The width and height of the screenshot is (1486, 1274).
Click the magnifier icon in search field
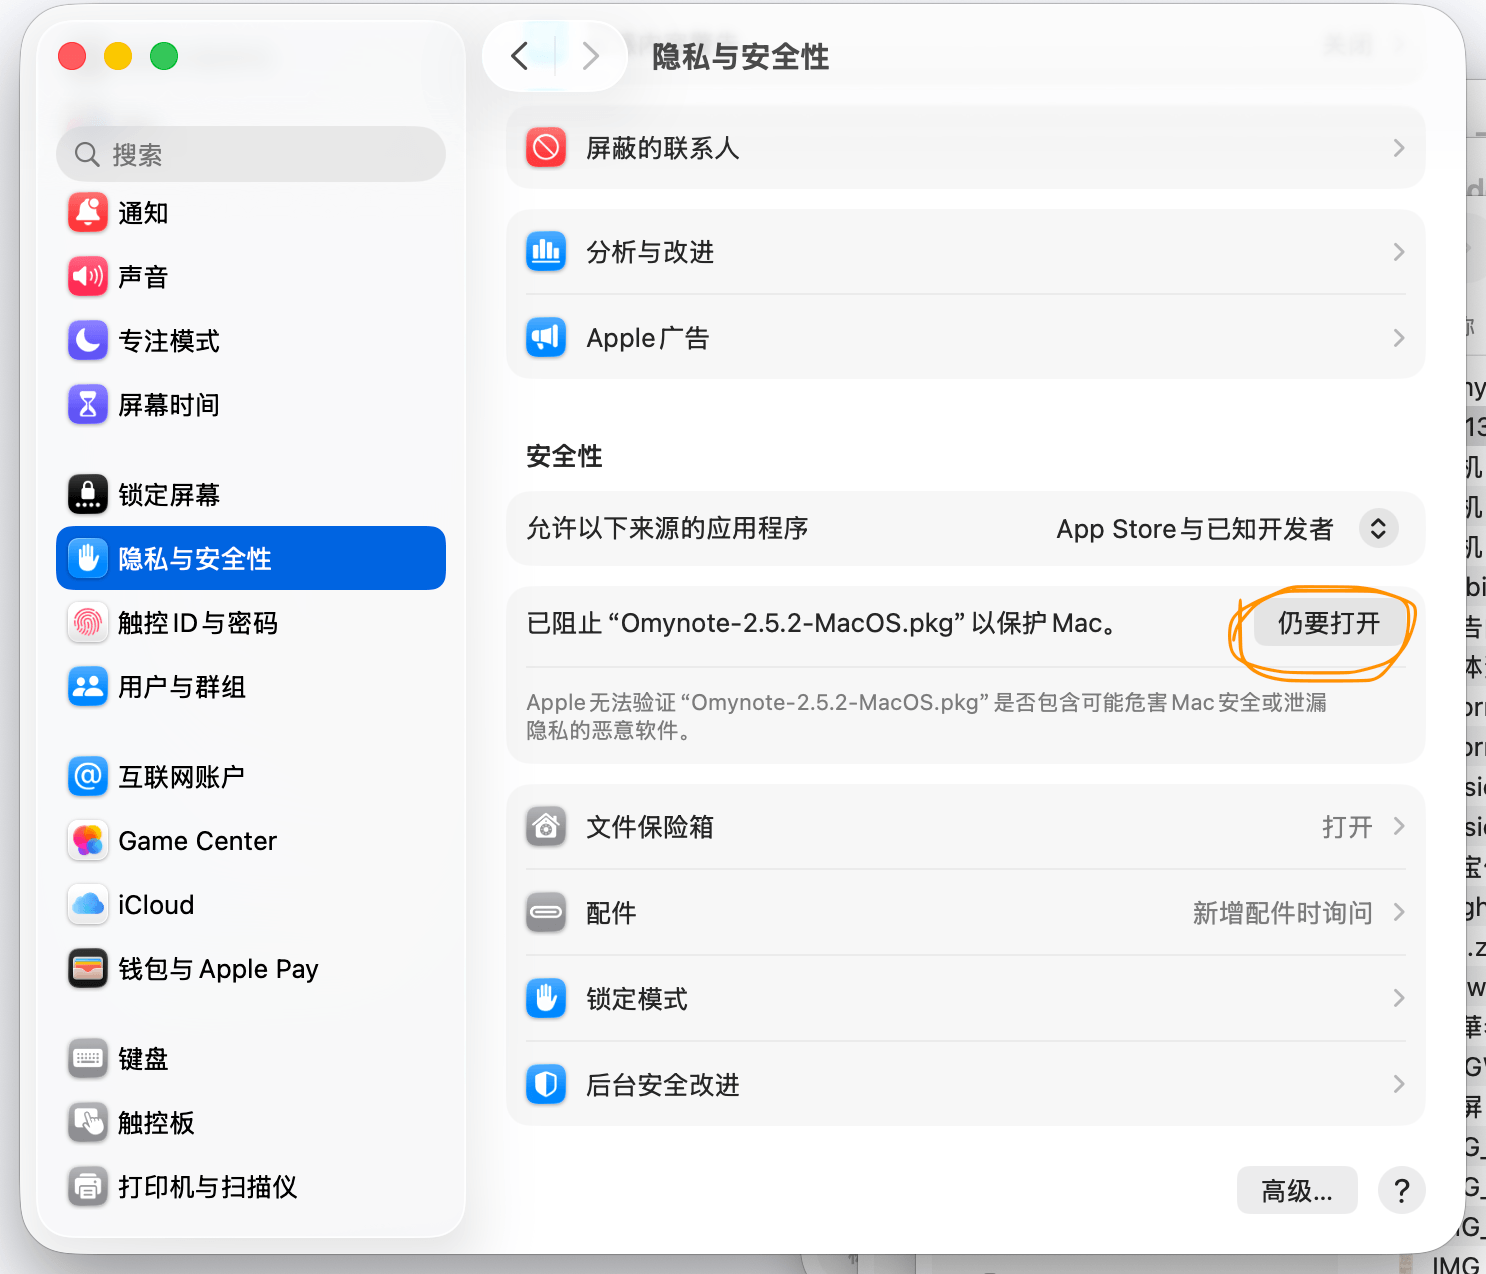(x=88, y=155)
